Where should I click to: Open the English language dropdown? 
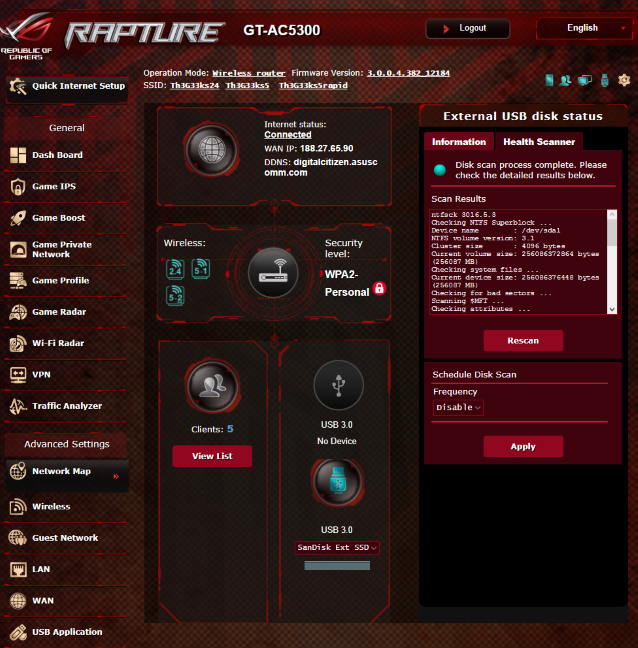584,28
